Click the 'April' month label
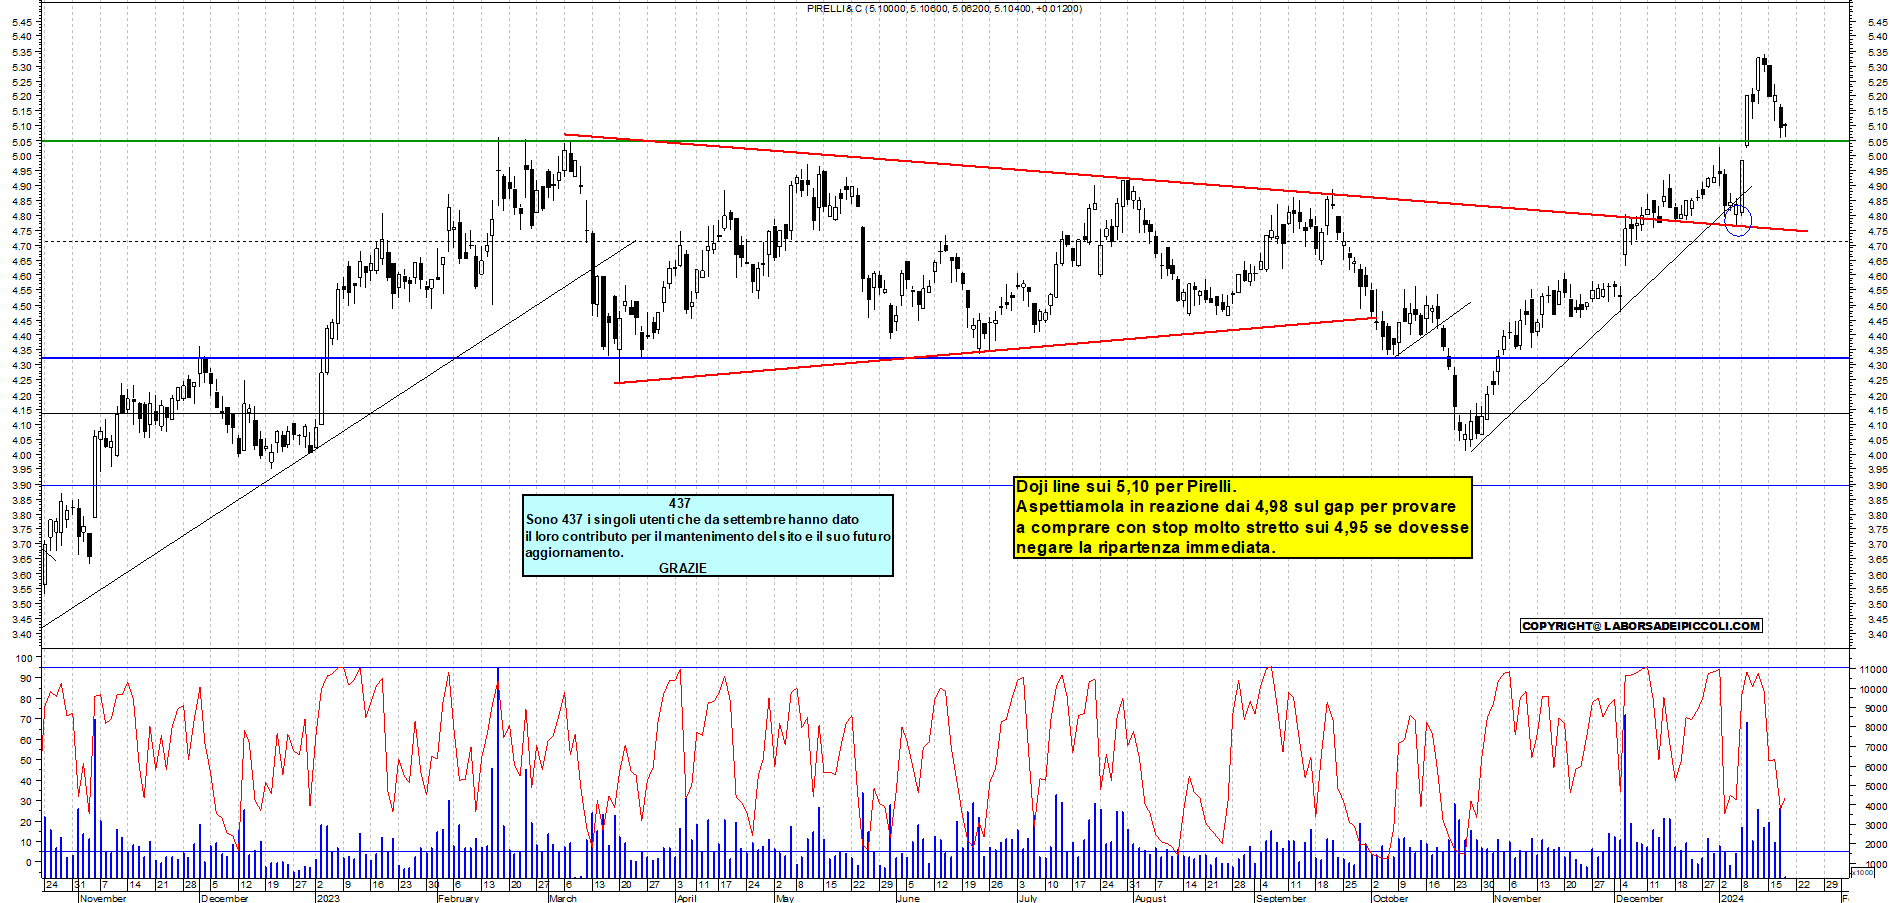This screenshot has width=1890, height=903. 686,898
